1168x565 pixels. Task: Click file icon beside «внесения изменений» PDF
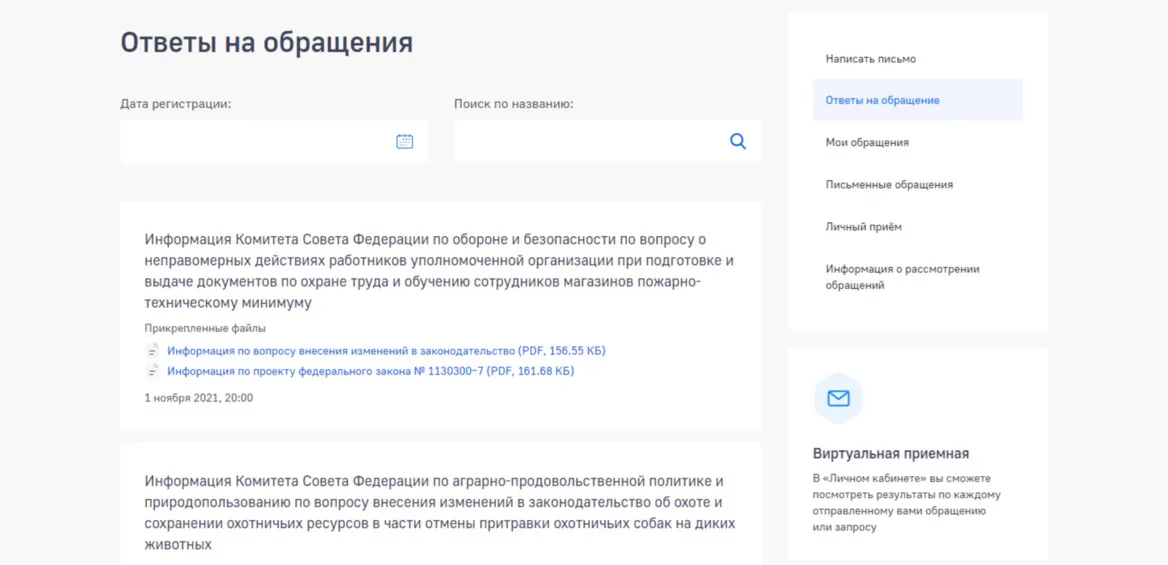click(x=152, y=350)
